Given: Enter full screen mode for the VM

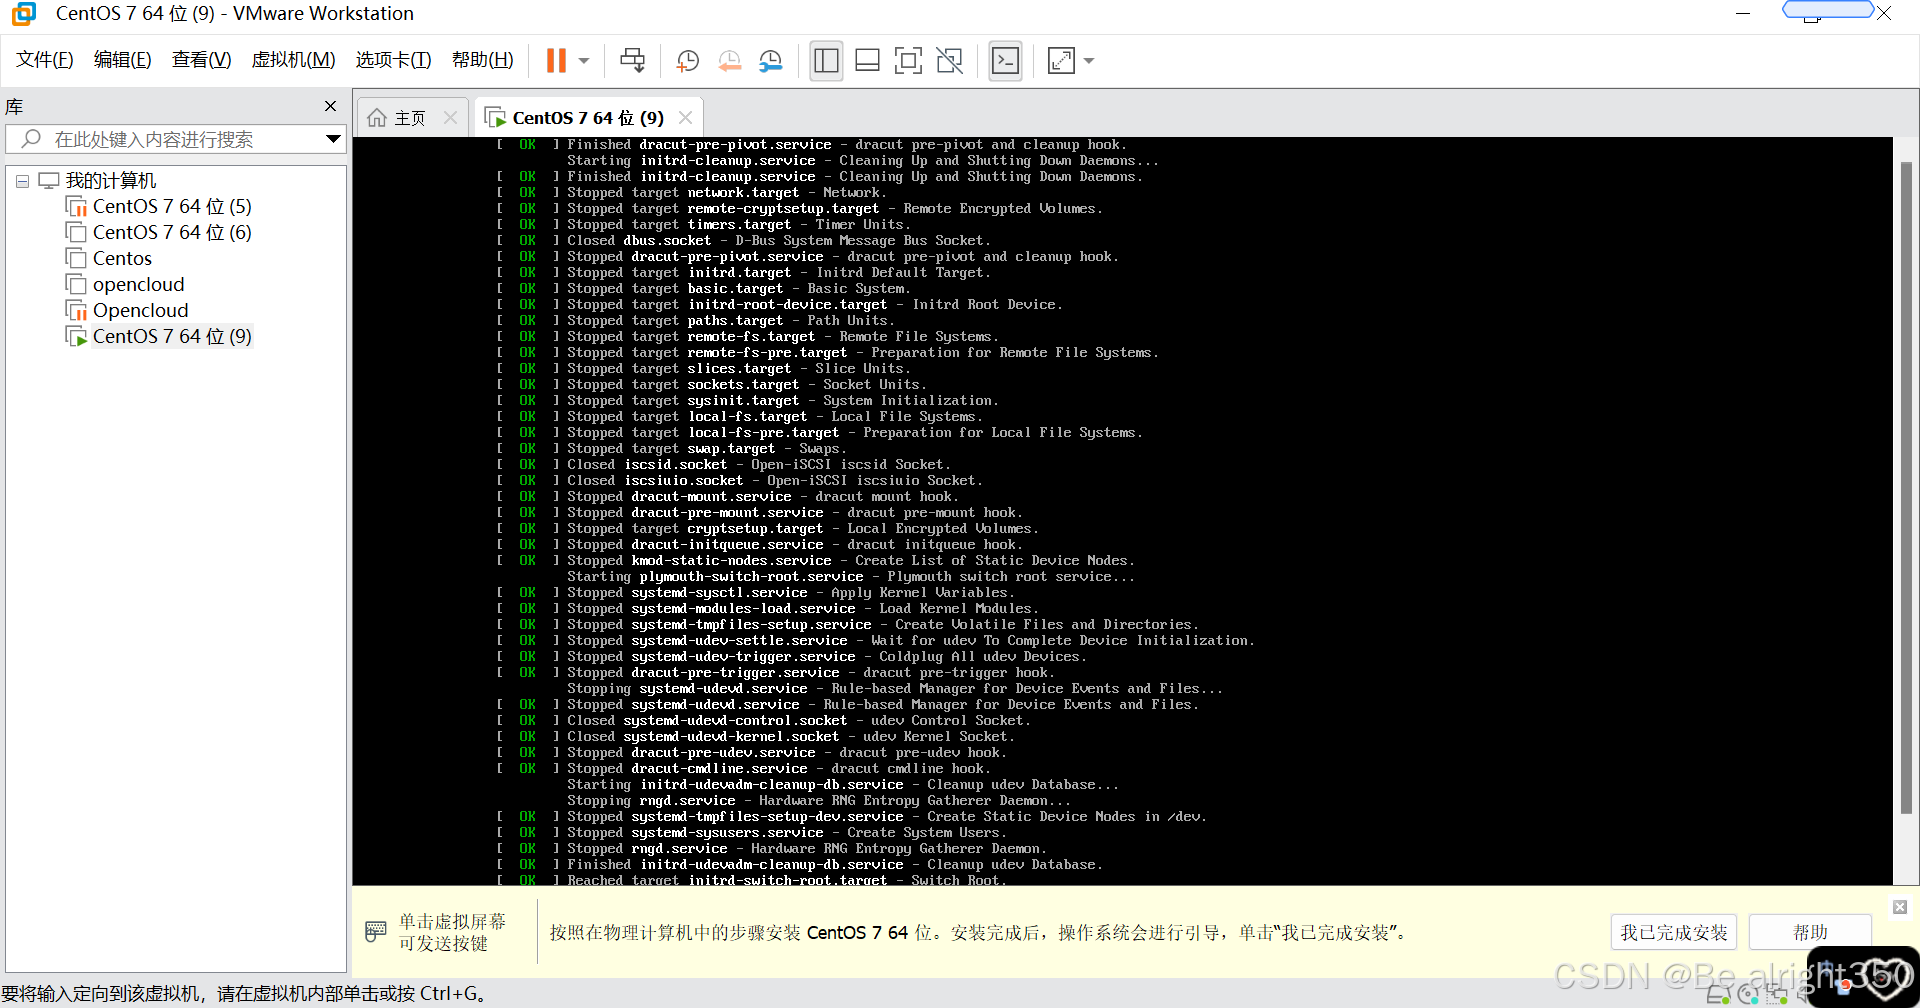Looking at the screenshot, I should click(908, 60).
